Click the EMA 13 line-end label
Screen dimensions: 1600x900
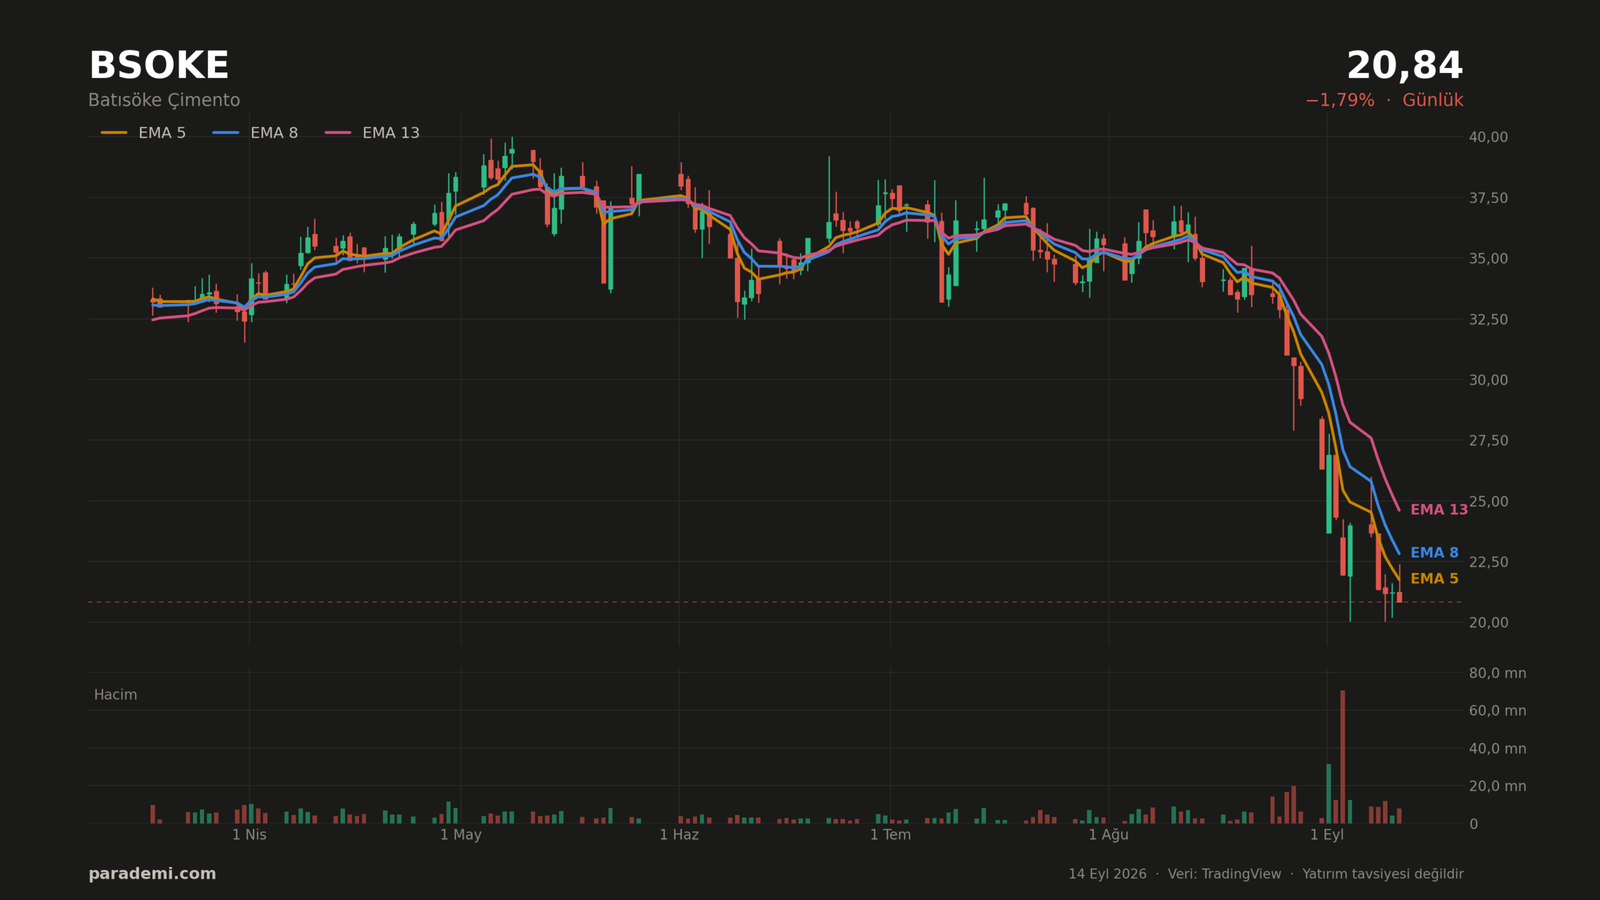point(1439,510)
